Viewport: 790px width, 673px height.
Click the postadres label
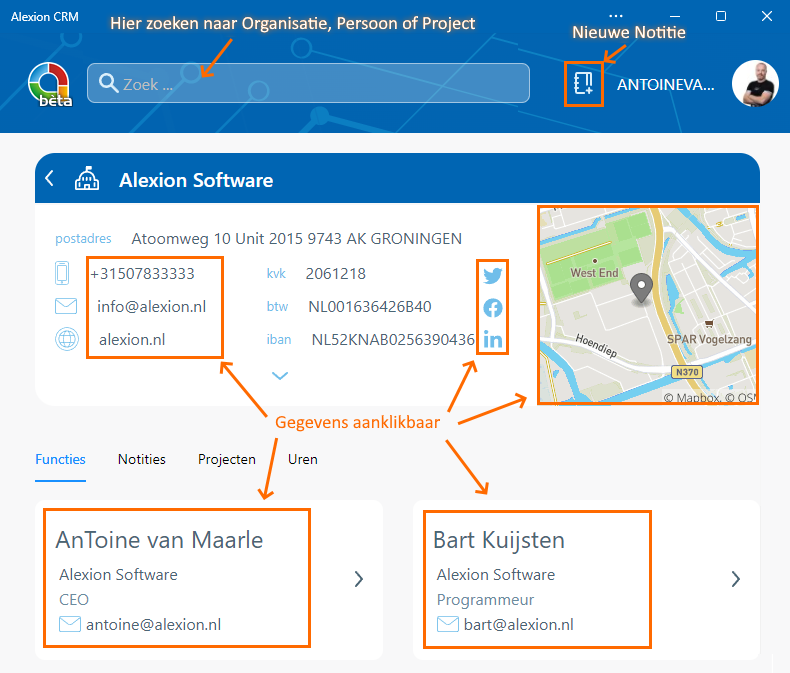[83, 238]
